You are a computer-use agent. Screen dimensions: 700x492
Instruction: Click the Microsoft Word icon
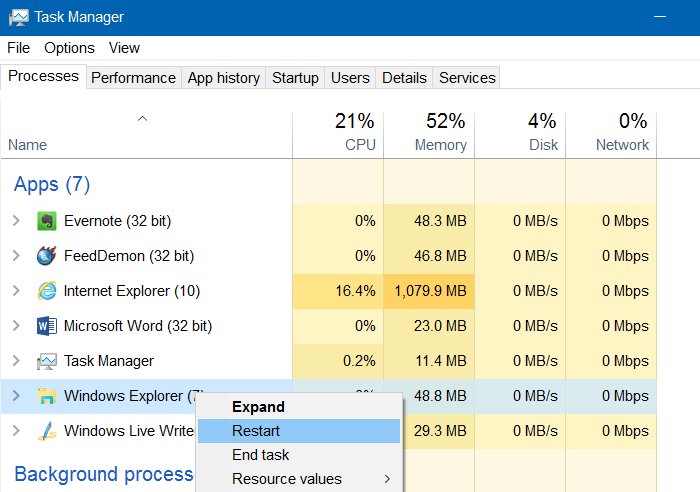(x=46, y=326)
